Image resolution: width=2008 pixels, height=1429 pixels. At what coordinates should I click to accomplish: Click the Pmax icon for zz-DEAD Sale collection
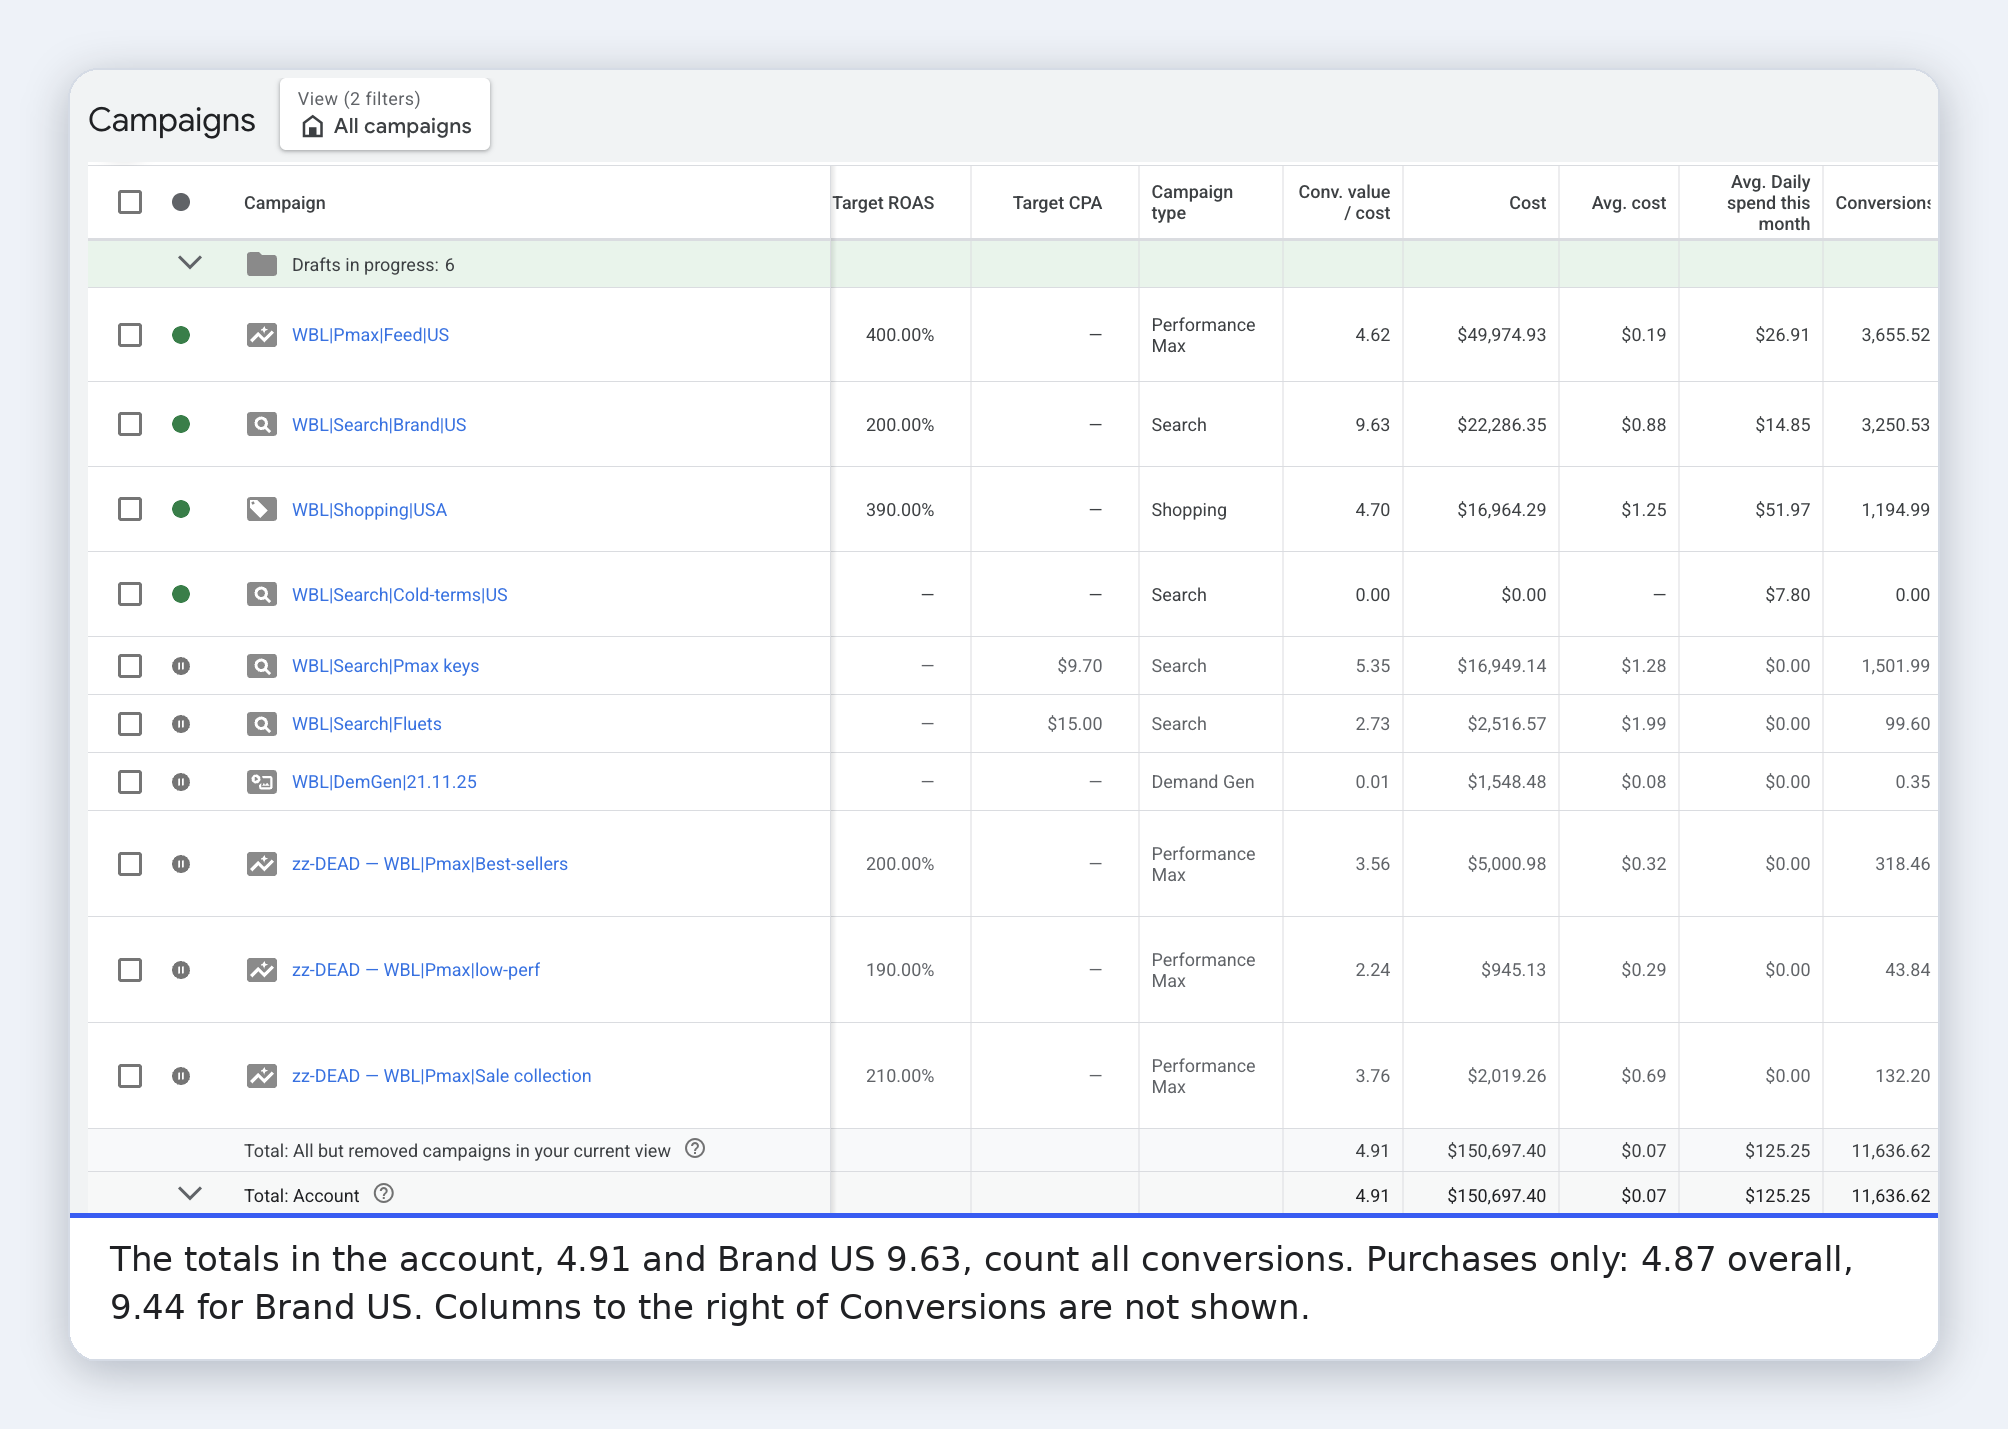click(x=262, y=1076)
